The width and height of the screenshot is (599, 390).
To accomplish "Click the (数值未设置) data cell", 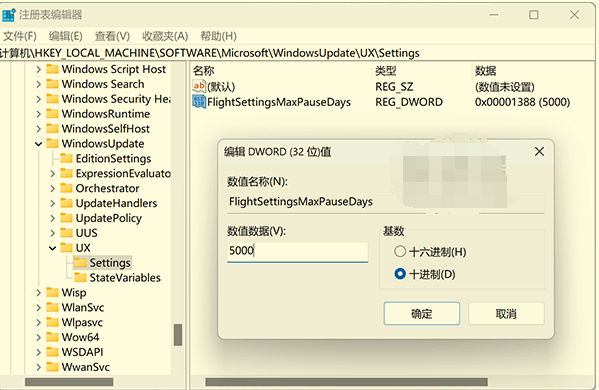I will click(505, 87).
